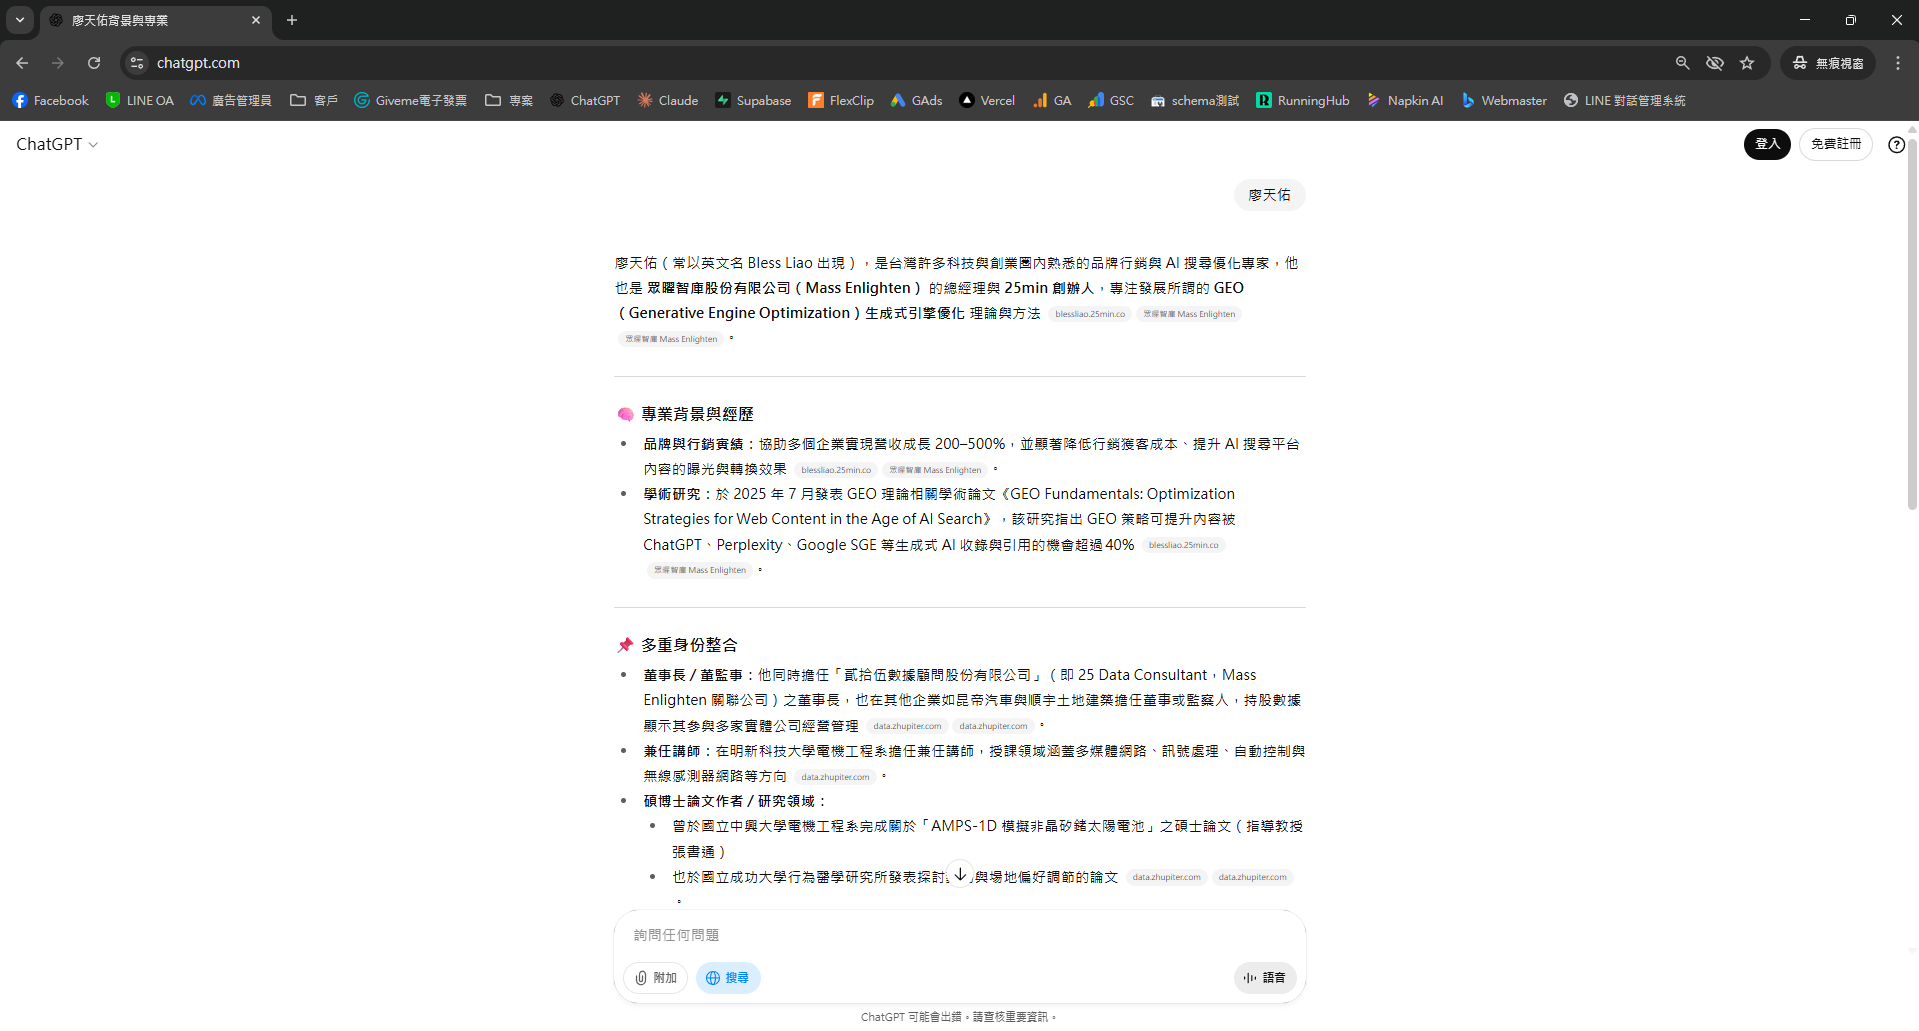The width and height of the screenshot is (1919, 1031).
Task: Open the FlexClip bookmark
Action: click(x=841, y=100)
